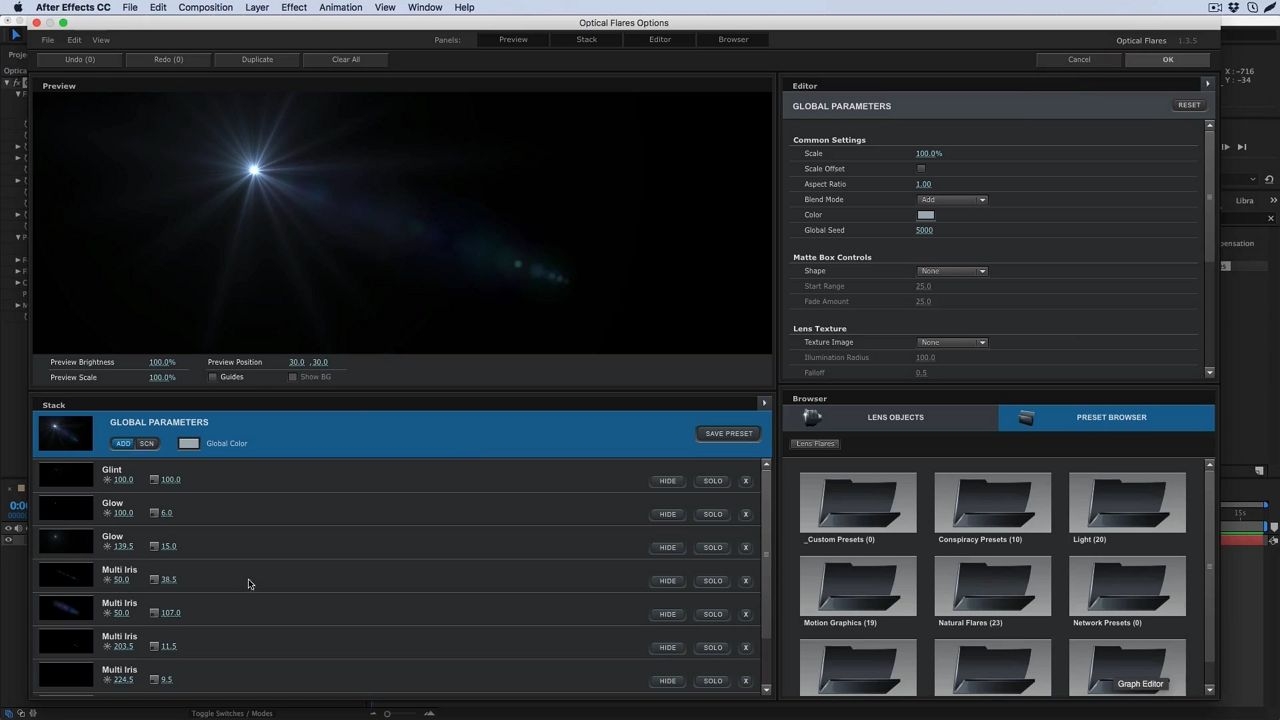Switch to the PRESET BROWSER tab
The height and width of the screenshot is (720, 1280).
click(x=1106, y=417)
